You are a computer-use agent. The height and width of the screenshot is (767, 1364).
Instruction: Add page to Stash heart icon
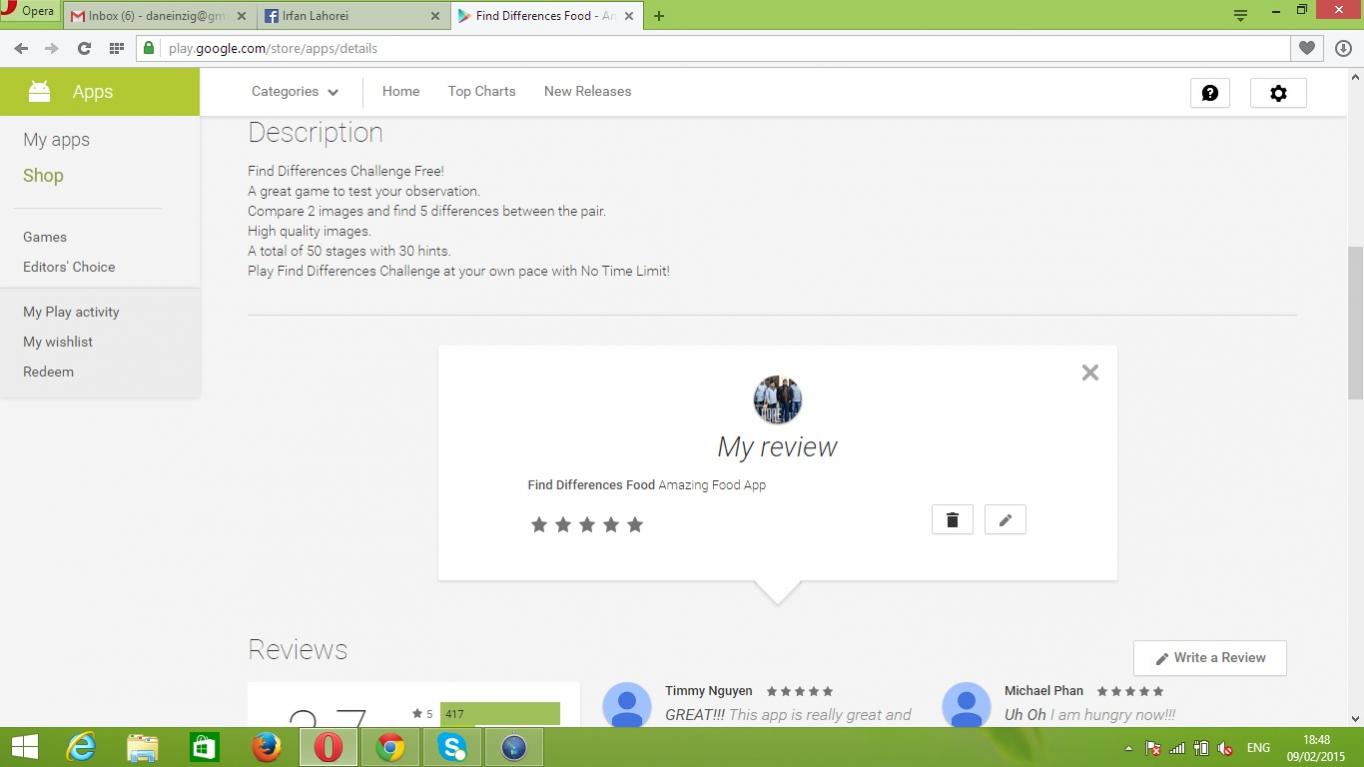[1307, 48]
